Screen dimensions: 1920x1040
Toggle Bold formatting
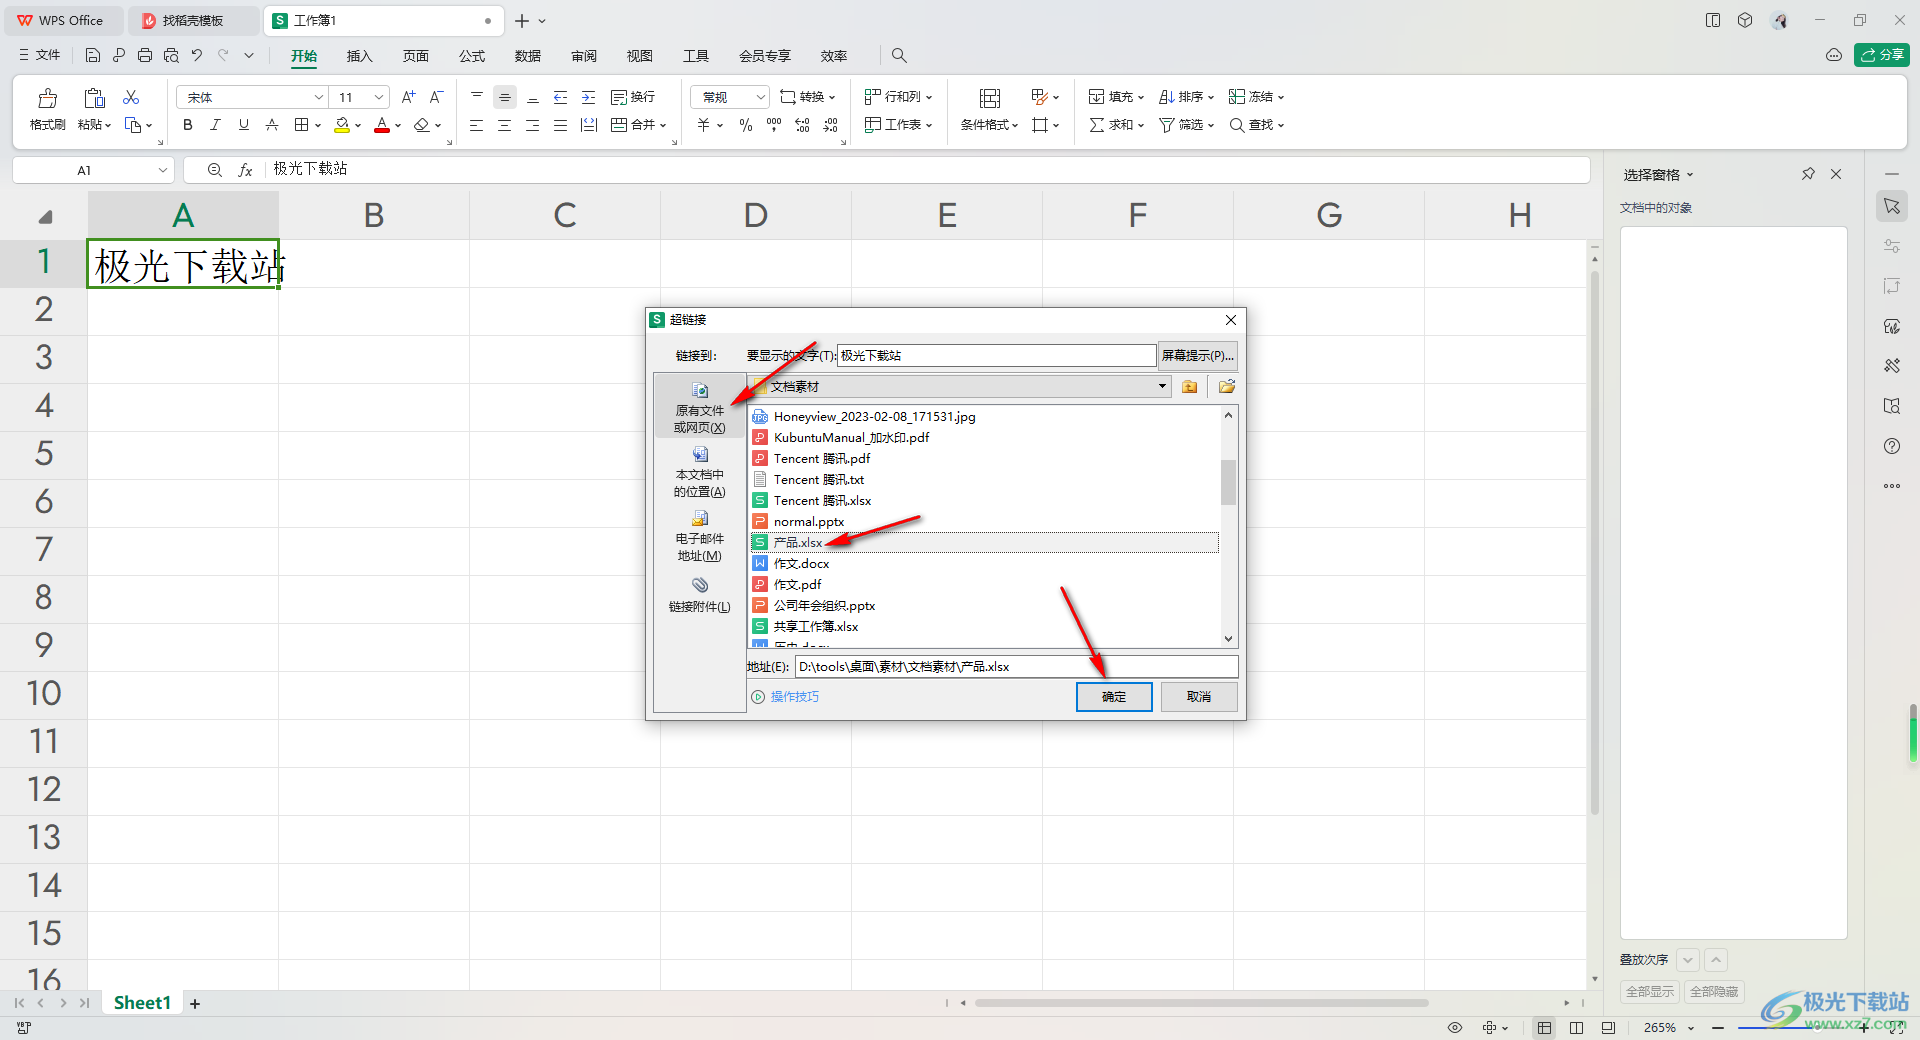(x=187, y=125)
